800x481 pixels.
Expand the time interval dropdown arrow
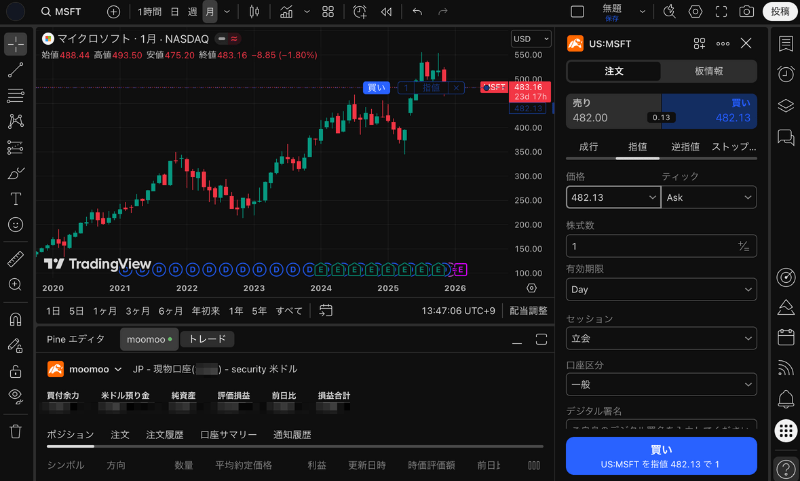click(227, 12)
